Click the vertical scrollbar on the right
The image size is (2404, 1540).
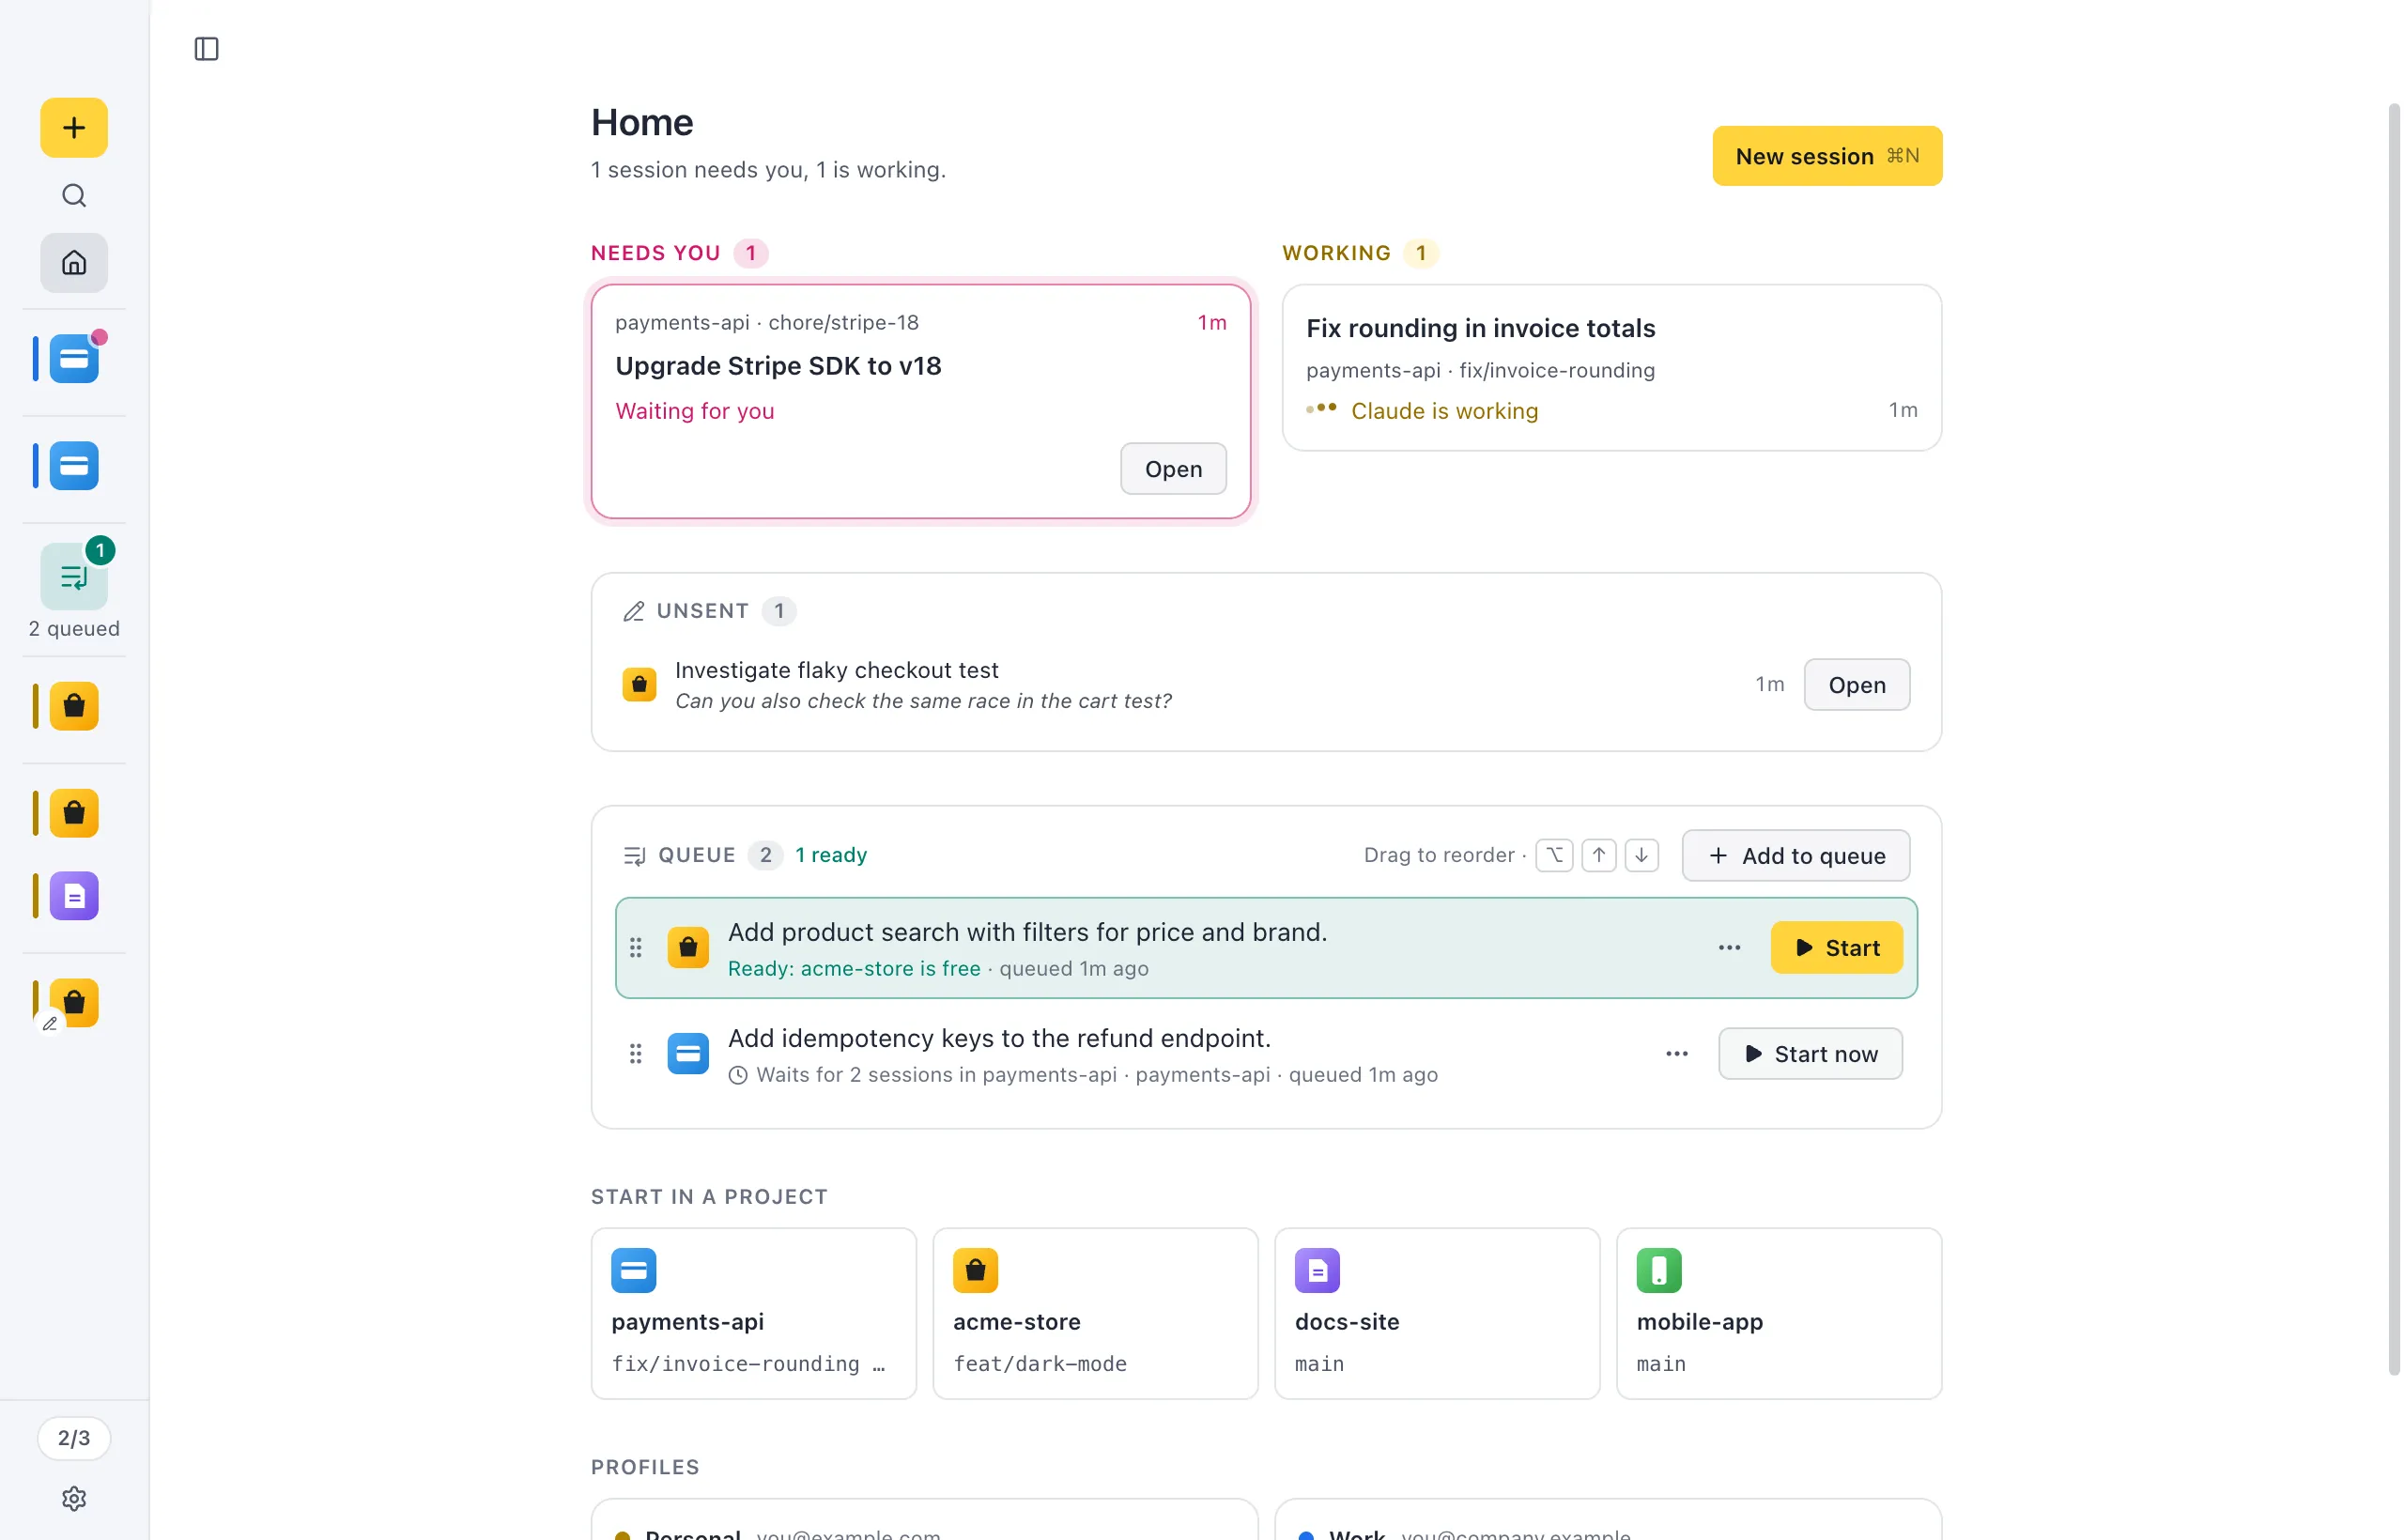(x=2394, y=740)
